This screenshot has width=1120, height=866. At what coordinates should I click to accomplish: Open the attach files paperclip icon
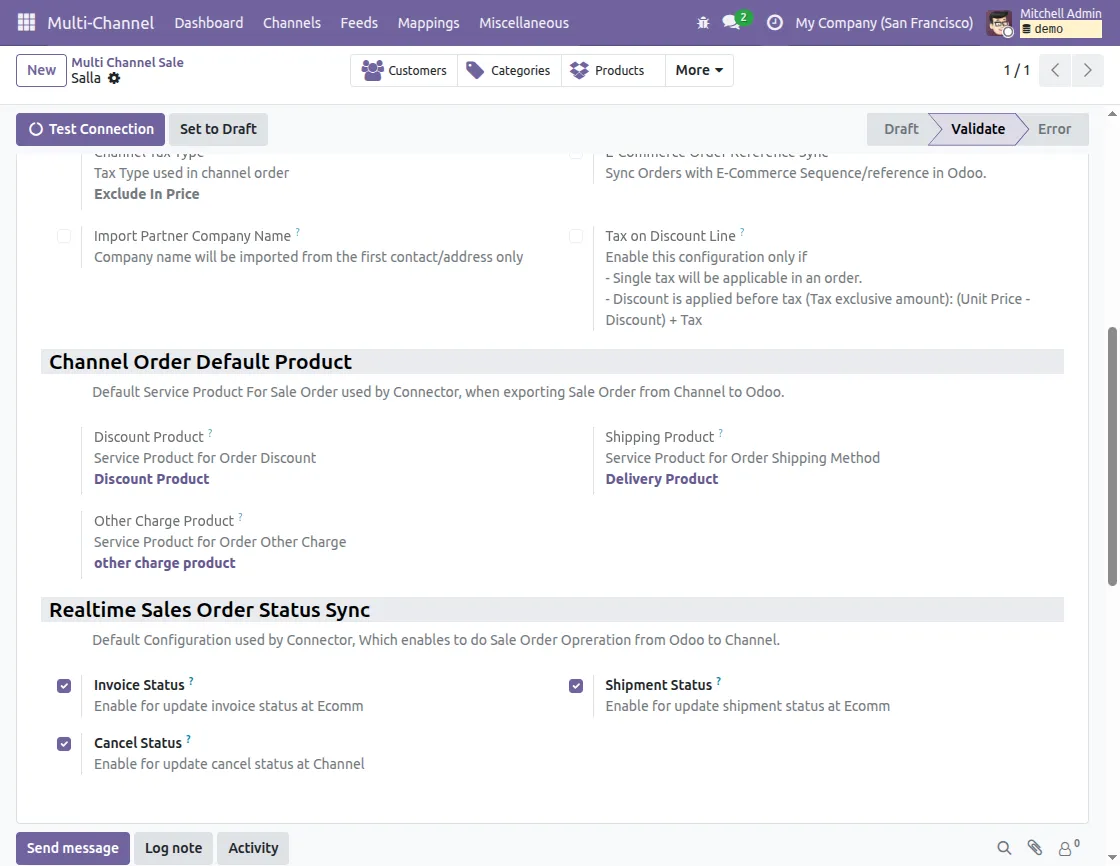click(x=1035, y=848)
